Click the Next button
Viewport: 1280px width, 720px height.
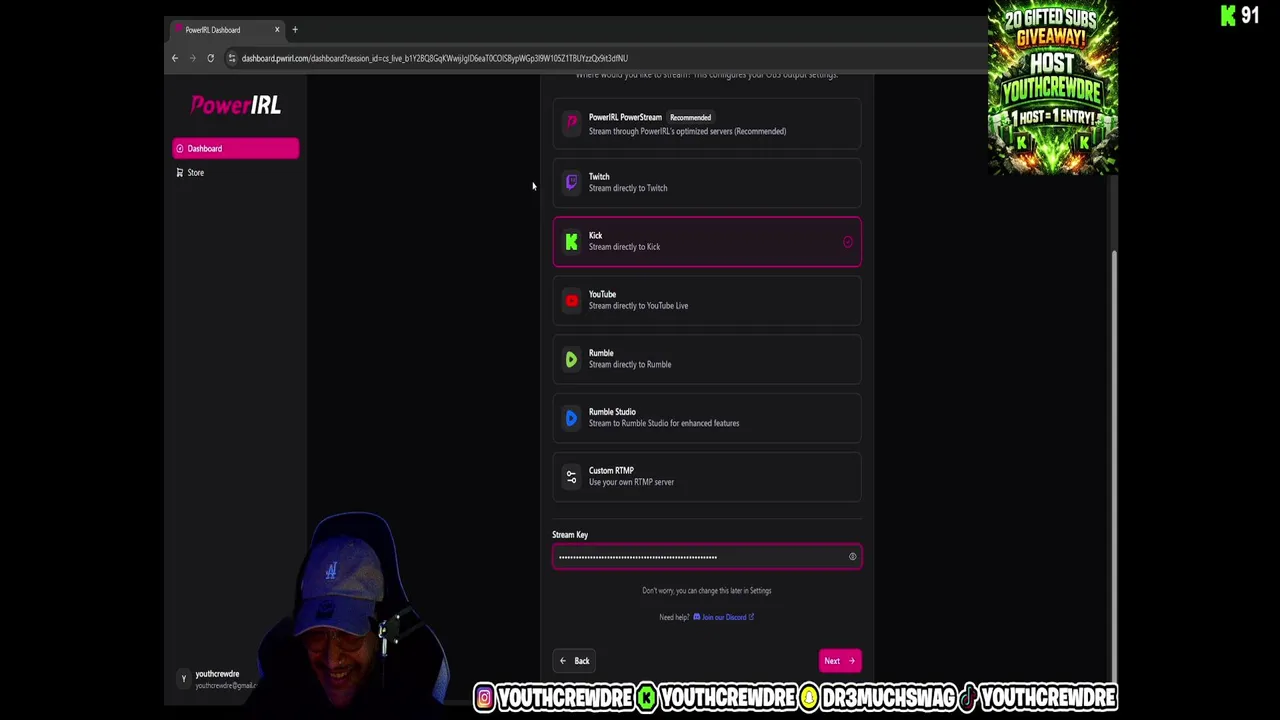click(x=840, y=661)
